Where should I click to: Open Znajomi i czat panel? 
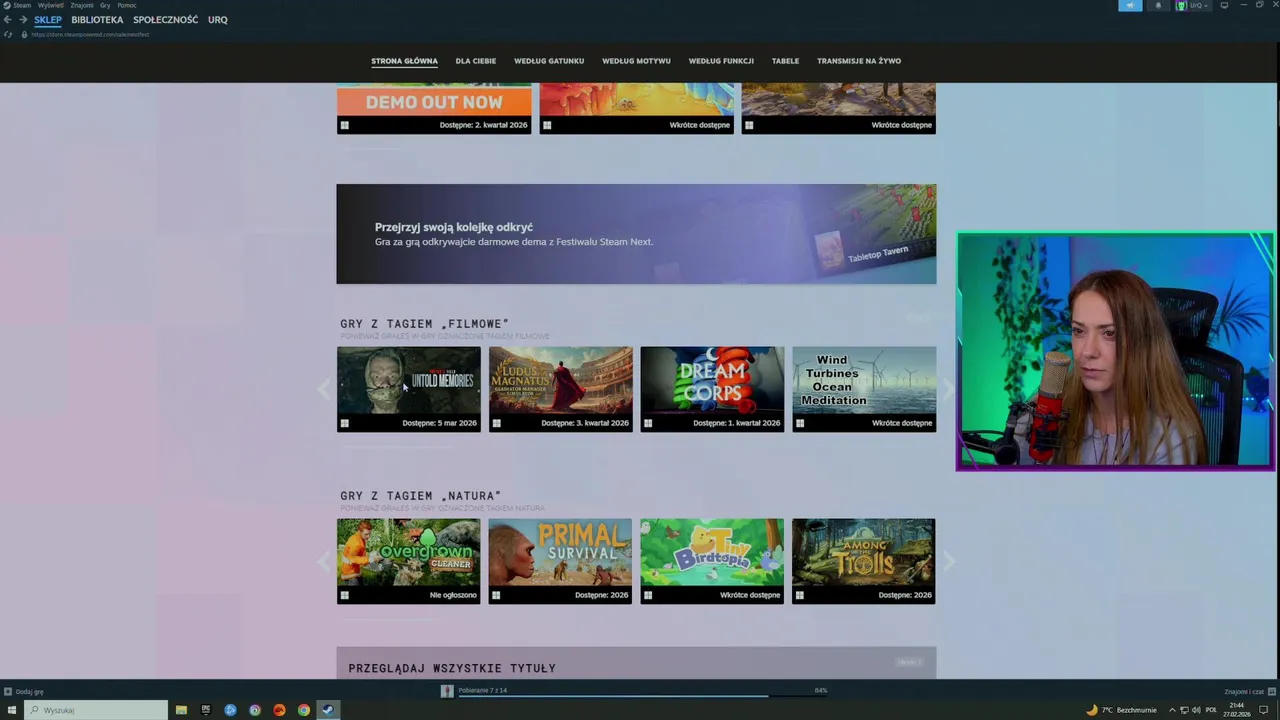point(1250,691)
